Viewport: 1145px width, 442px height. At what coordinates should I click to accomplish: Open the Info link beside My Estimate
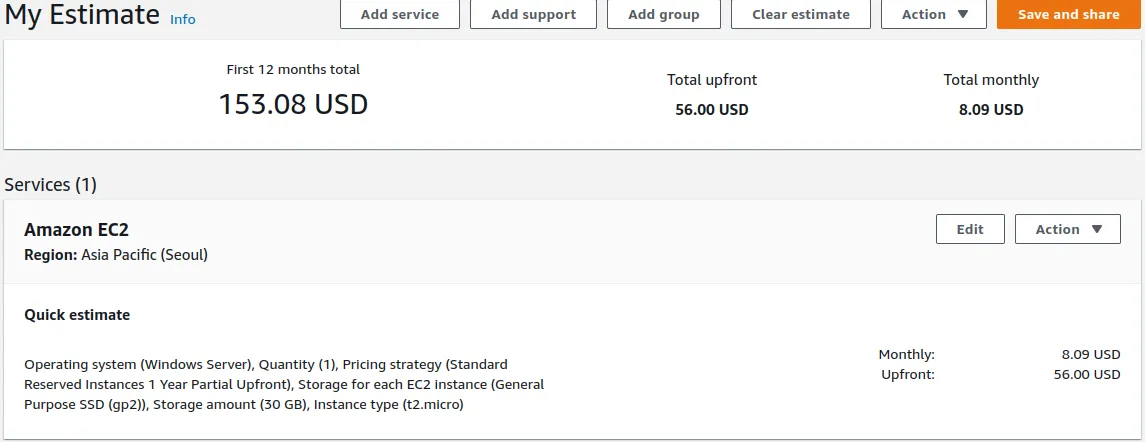click(x=183, y=19)
